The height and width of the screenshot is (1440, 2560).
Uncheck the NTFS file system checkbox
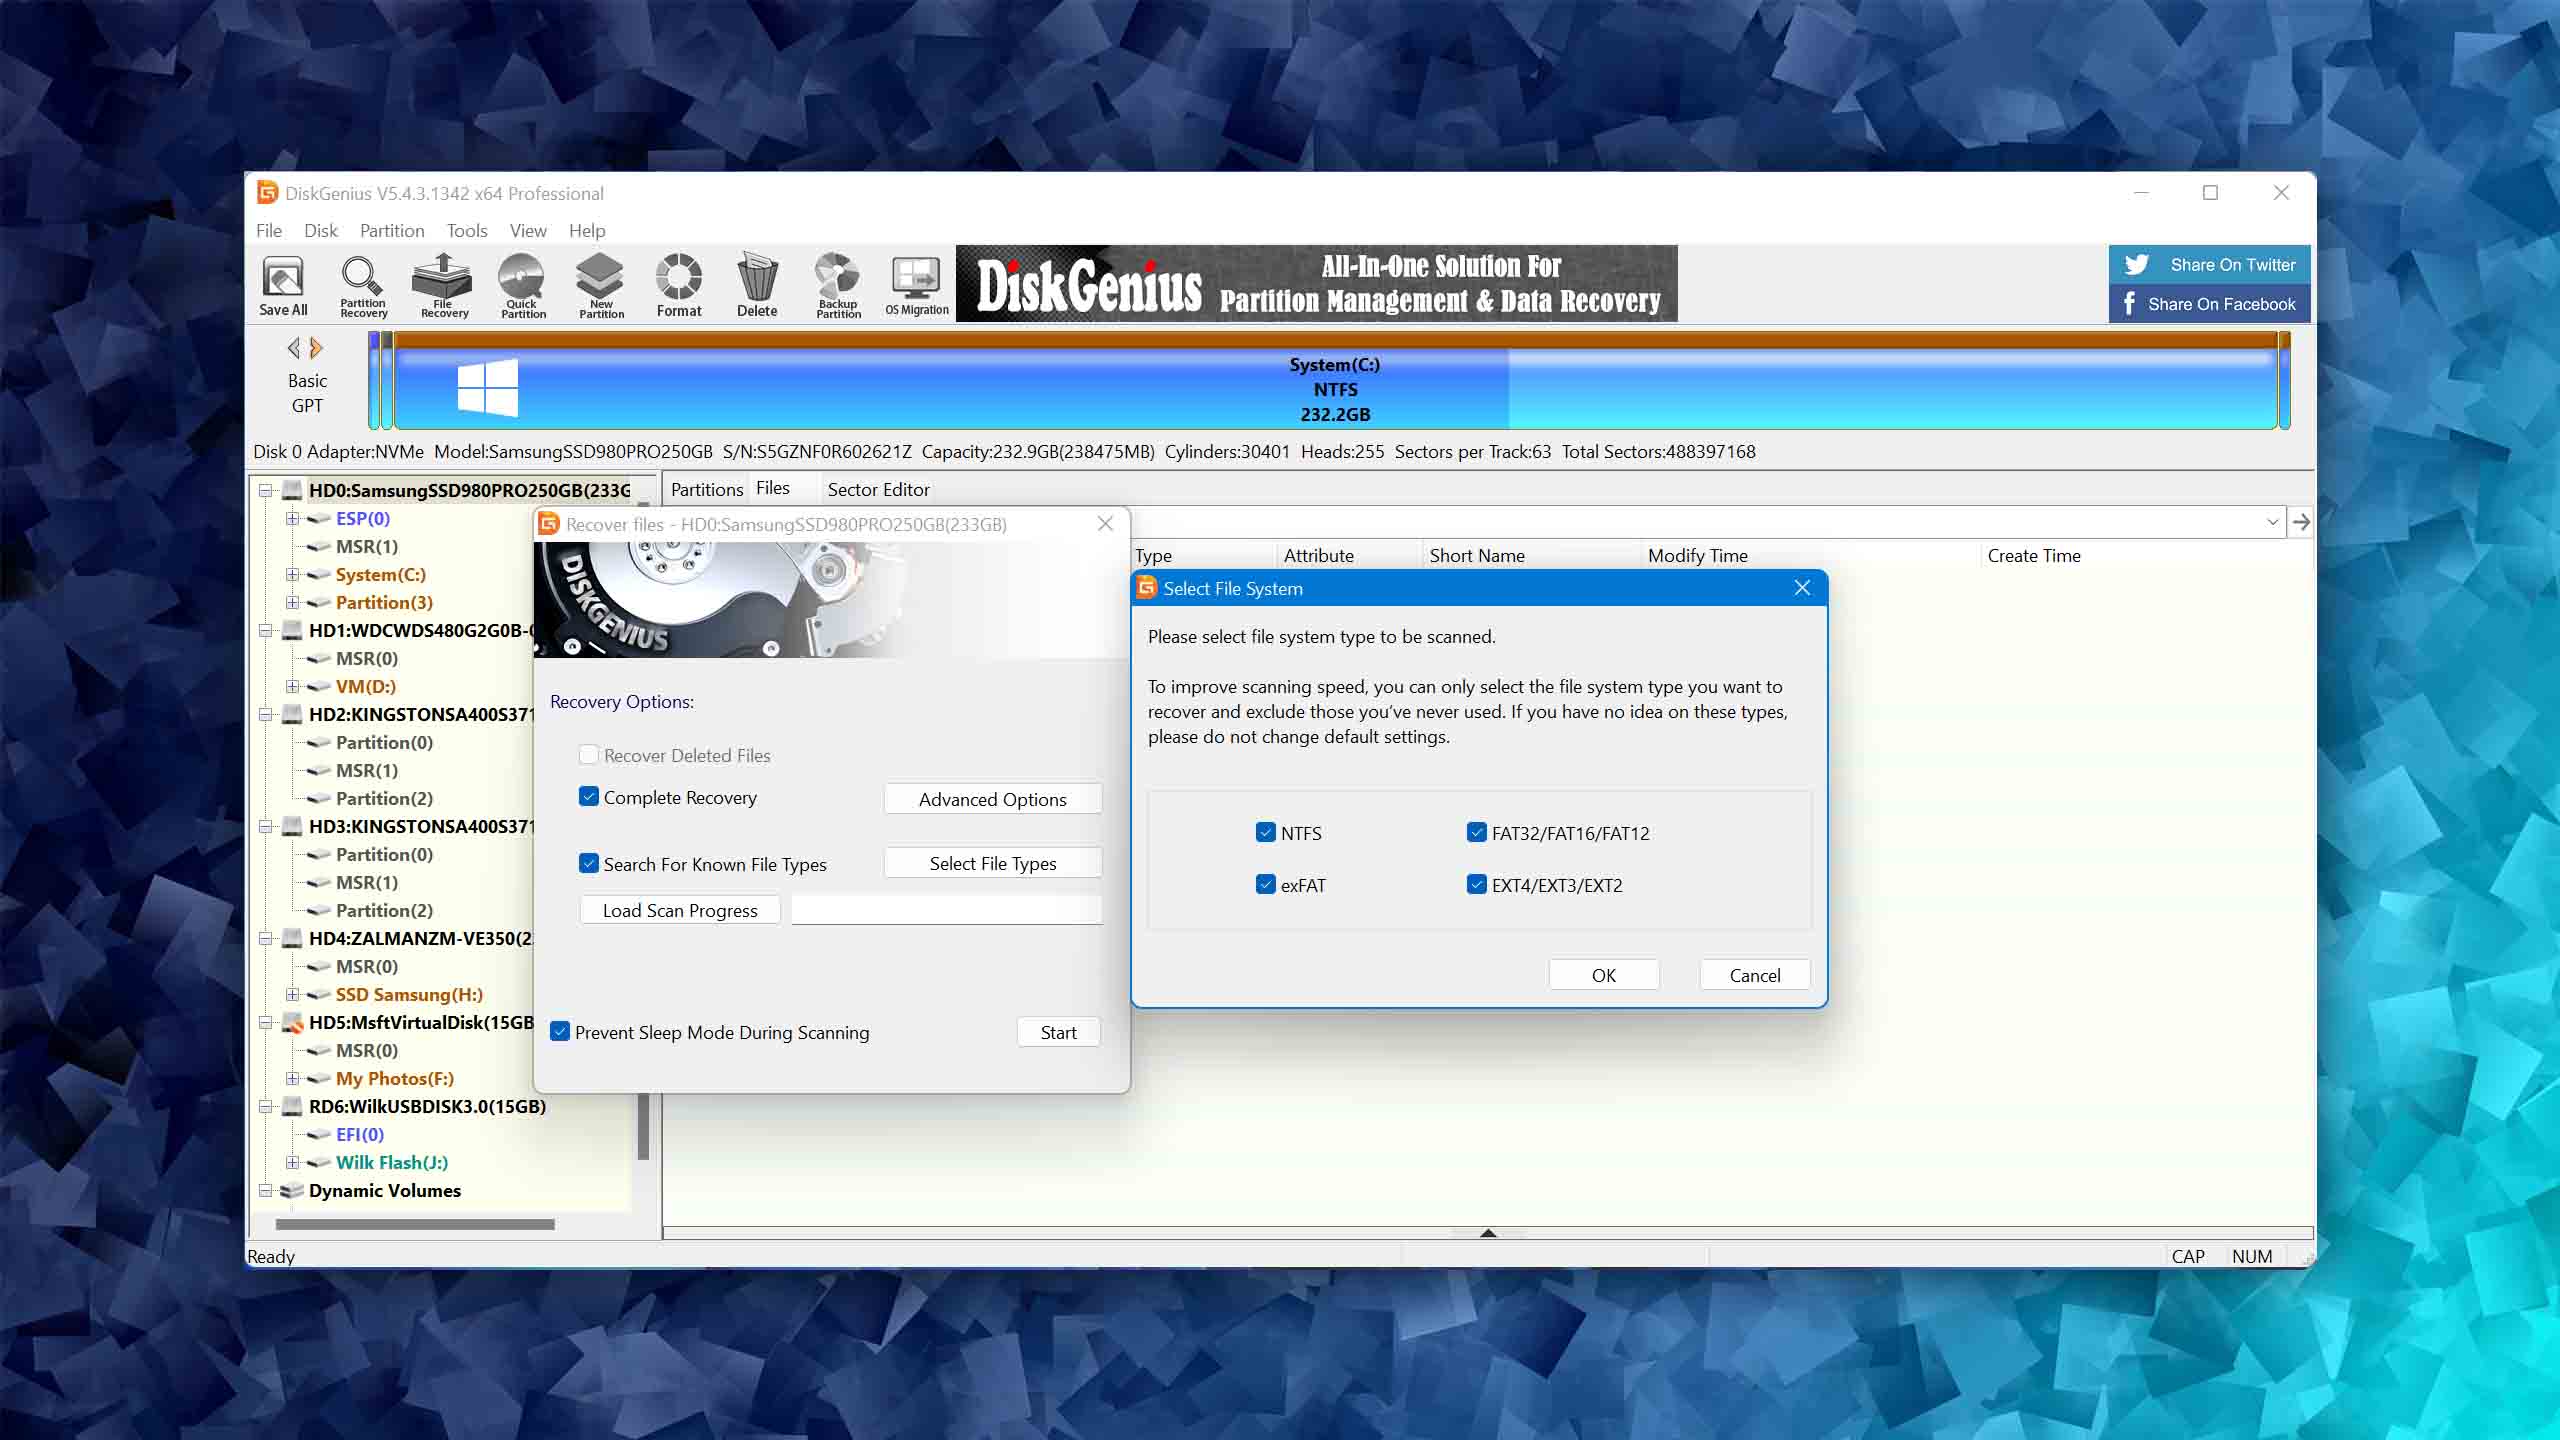(x=1266, y=832)
